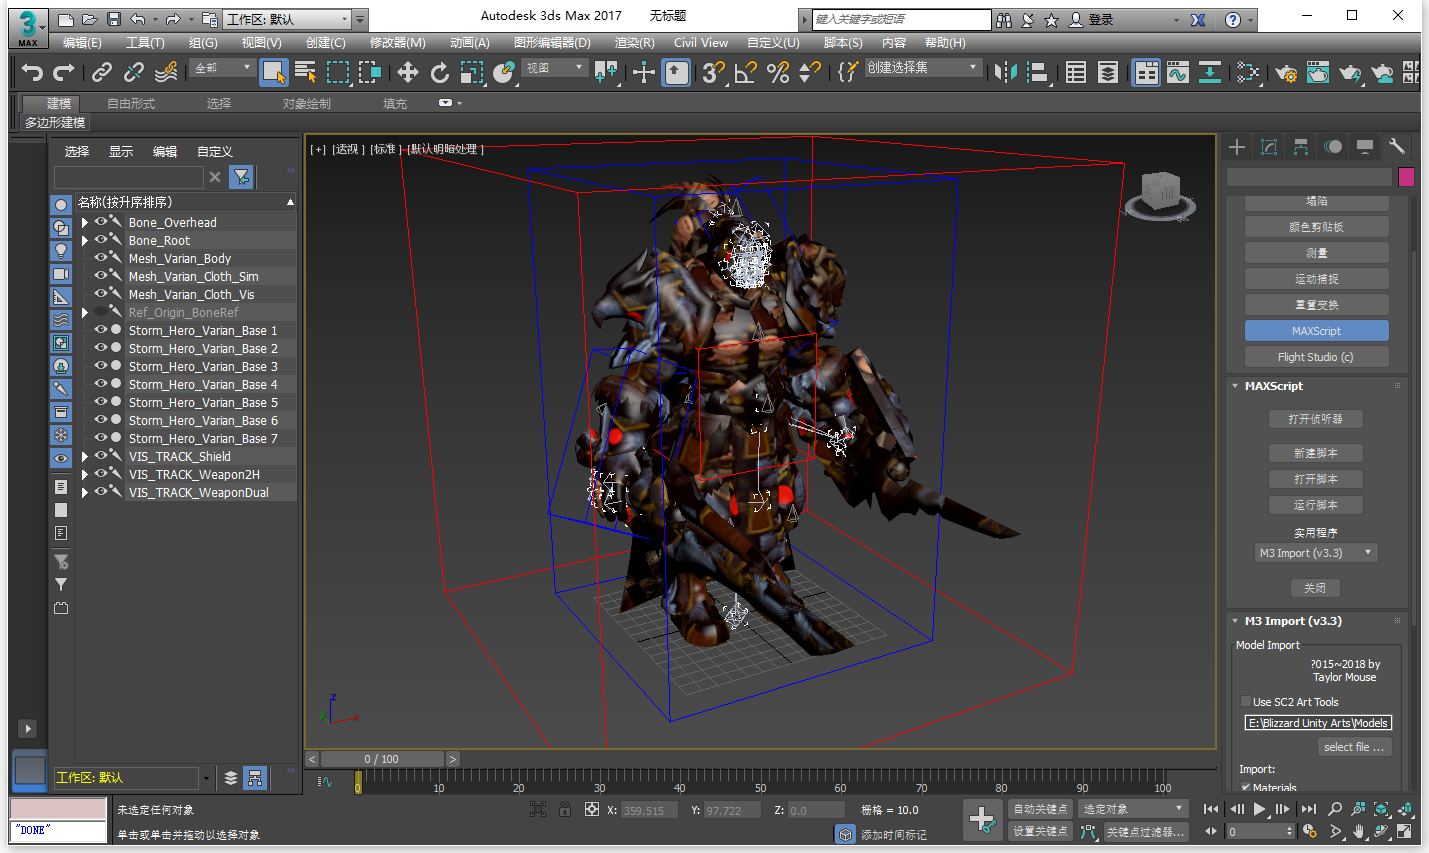
Task: Click the Flight Studio (c) button
Action: (x=1316, y=357)
